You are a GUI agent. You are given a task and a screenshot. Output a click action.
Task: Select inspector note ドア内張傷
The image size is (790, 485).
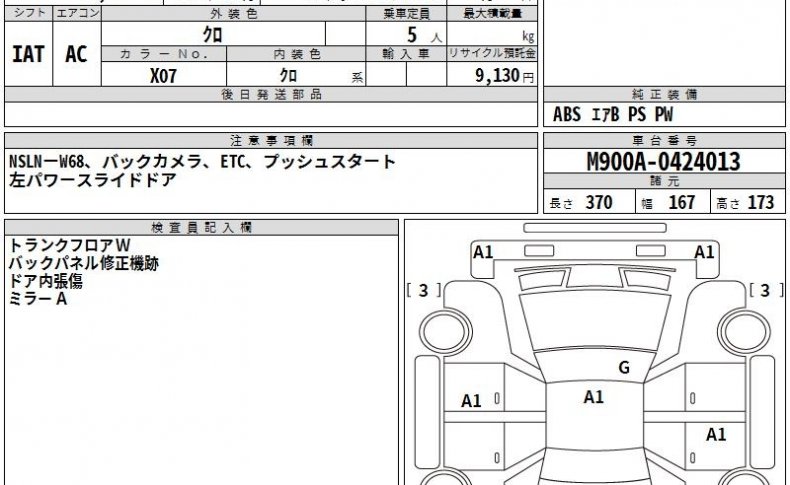tap(46, 281)
